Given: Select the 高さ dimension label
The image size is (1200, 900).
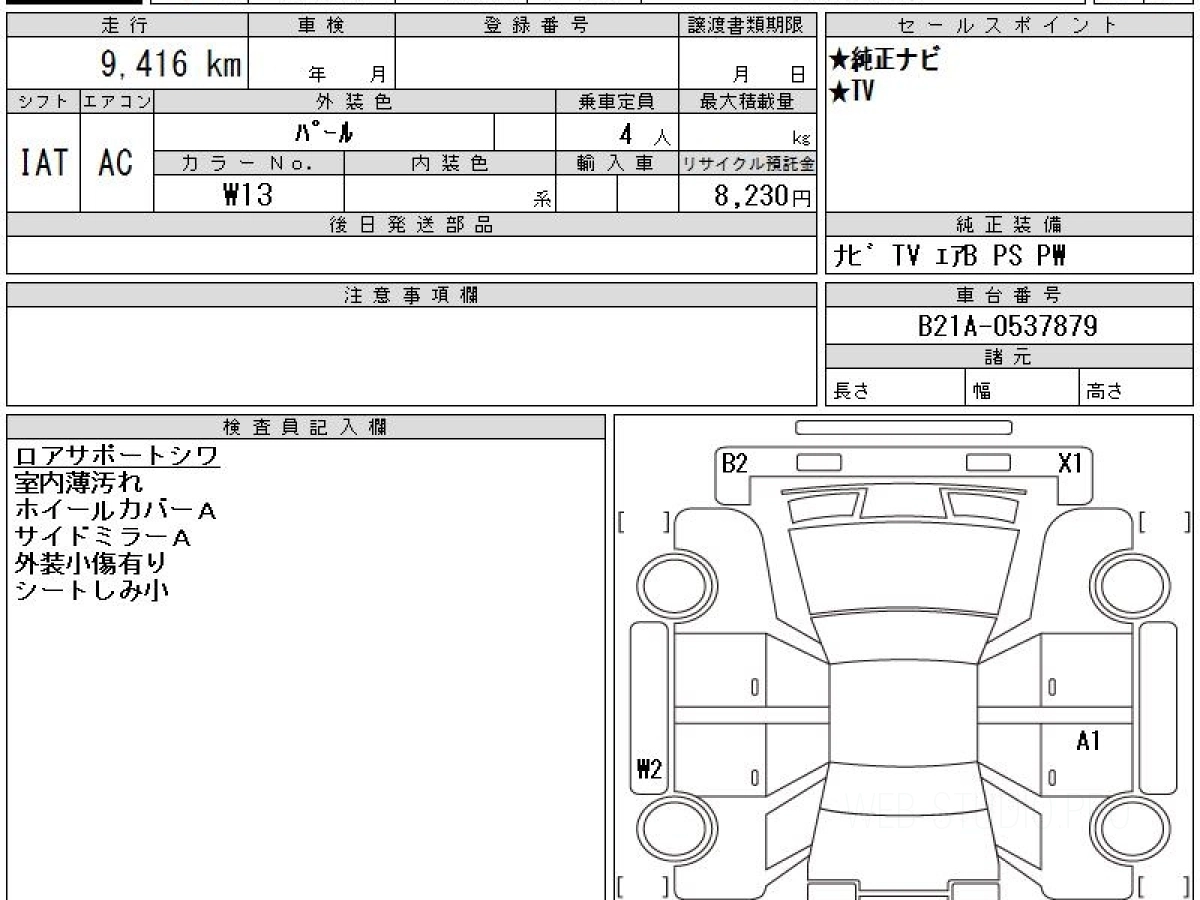Looking at the screenshot, I should [1105, 391].
